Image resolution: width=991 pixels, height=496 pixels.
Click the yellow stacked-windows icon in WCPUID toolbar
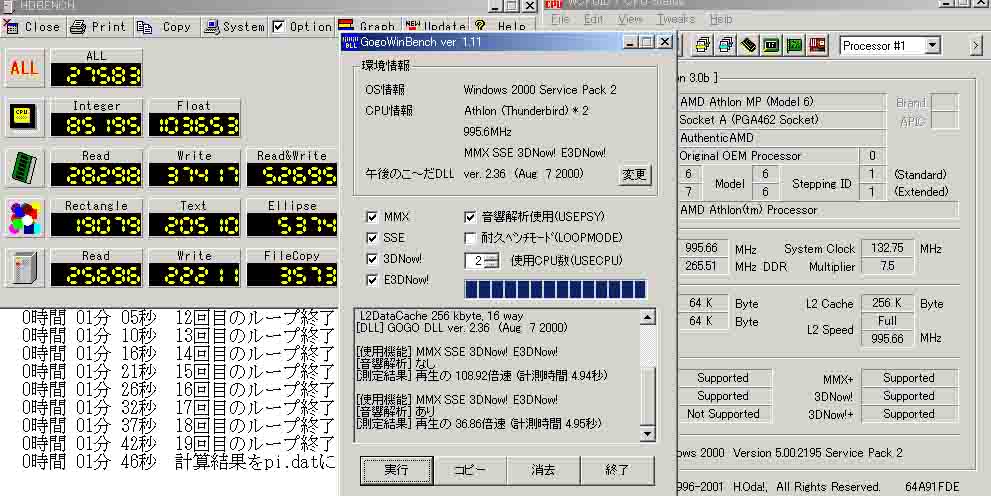703,45
